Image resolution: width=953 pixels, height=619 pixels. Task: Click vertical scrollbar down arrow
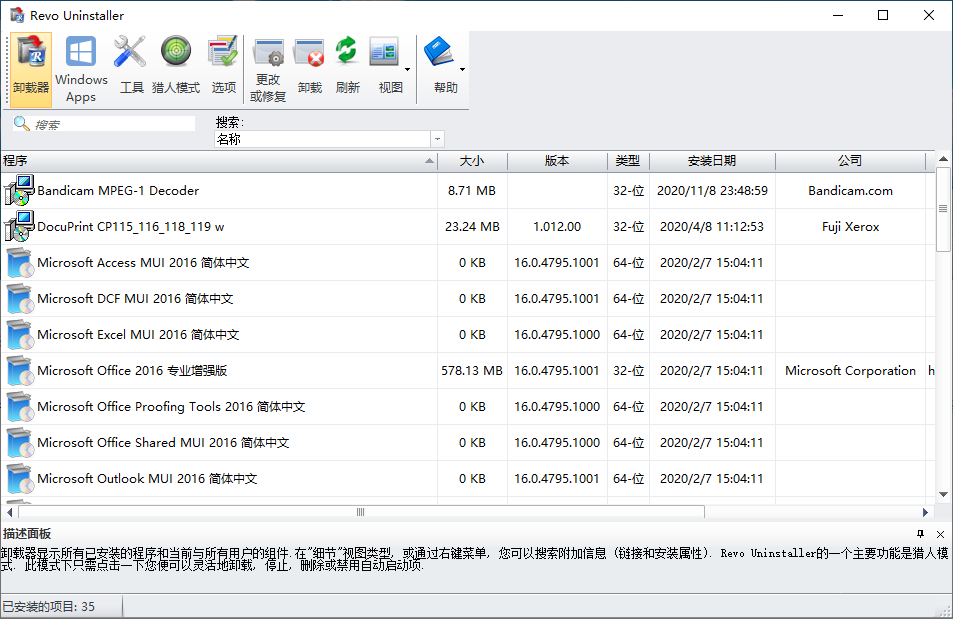click(943, 494)
